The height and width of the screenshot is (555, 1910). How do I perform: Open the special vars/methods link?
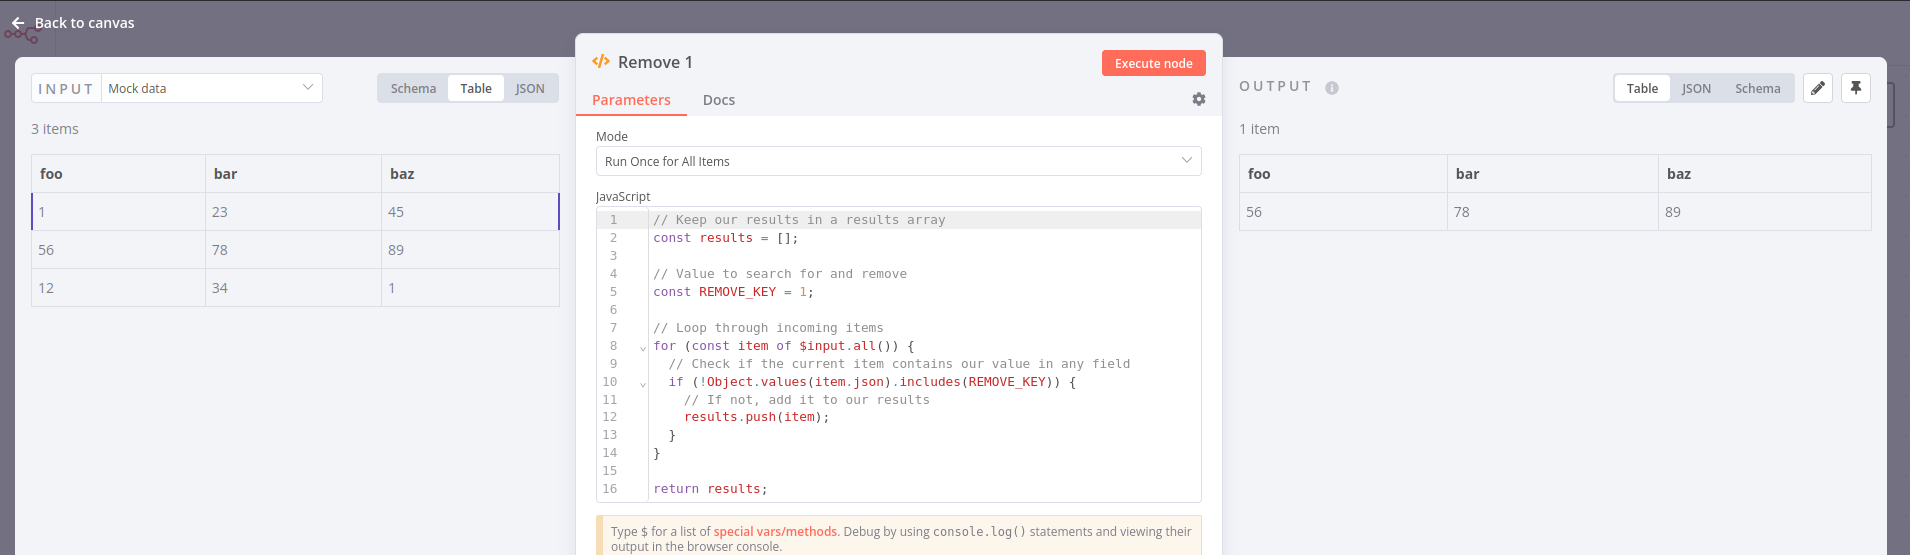pos(775,532)
